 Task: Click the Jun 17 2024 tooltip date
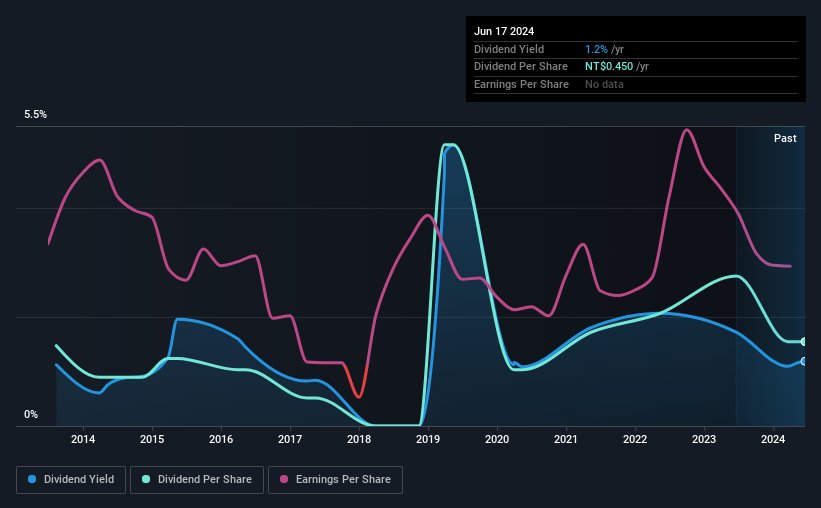coord(504,31)
